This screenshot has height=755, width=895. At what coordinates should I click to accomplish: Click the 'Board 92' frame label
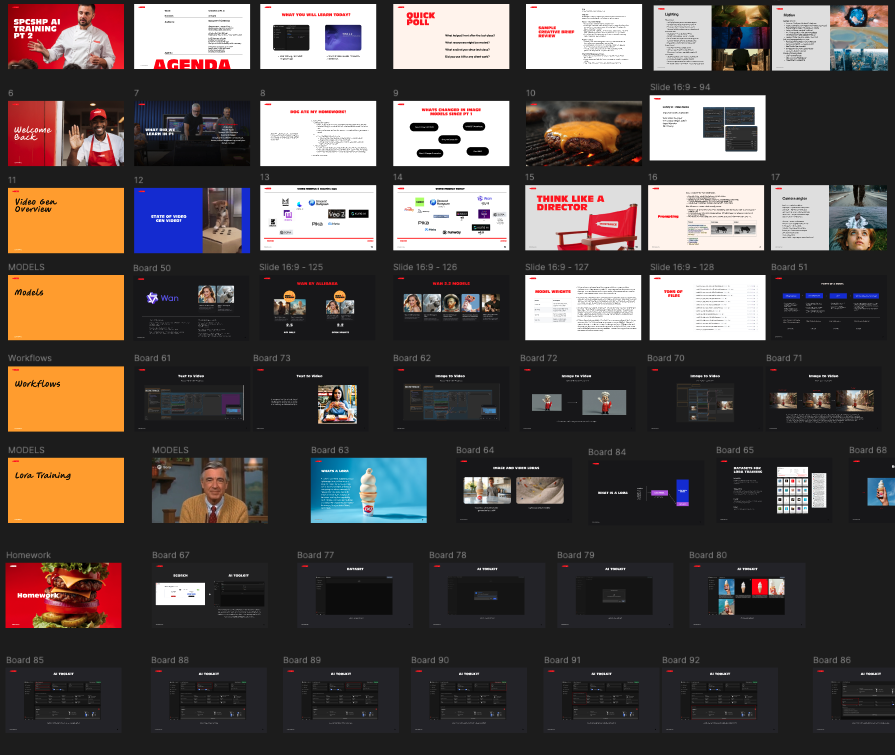[681, 660]
